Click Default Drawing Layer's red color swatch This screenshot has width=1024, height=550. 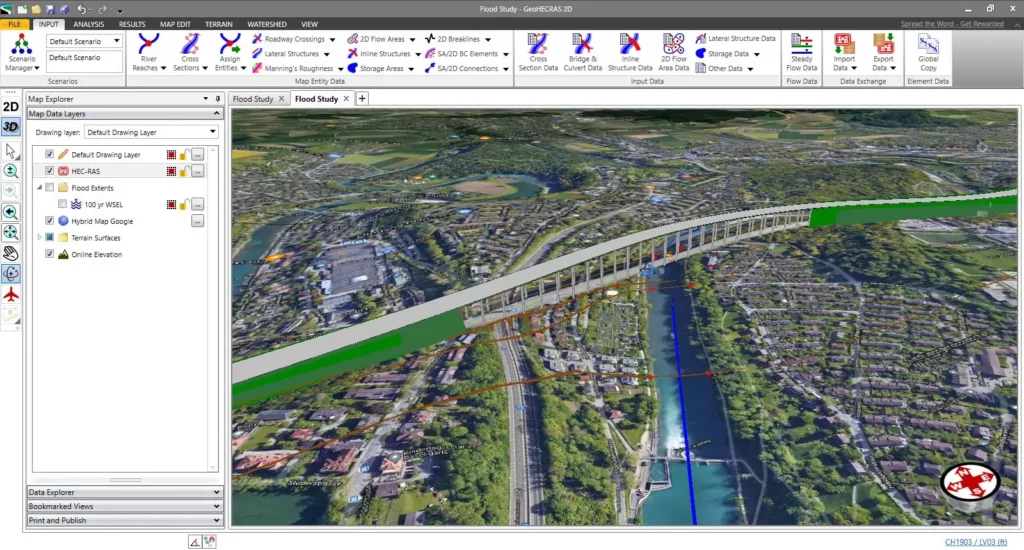click(x=171, y=155)
